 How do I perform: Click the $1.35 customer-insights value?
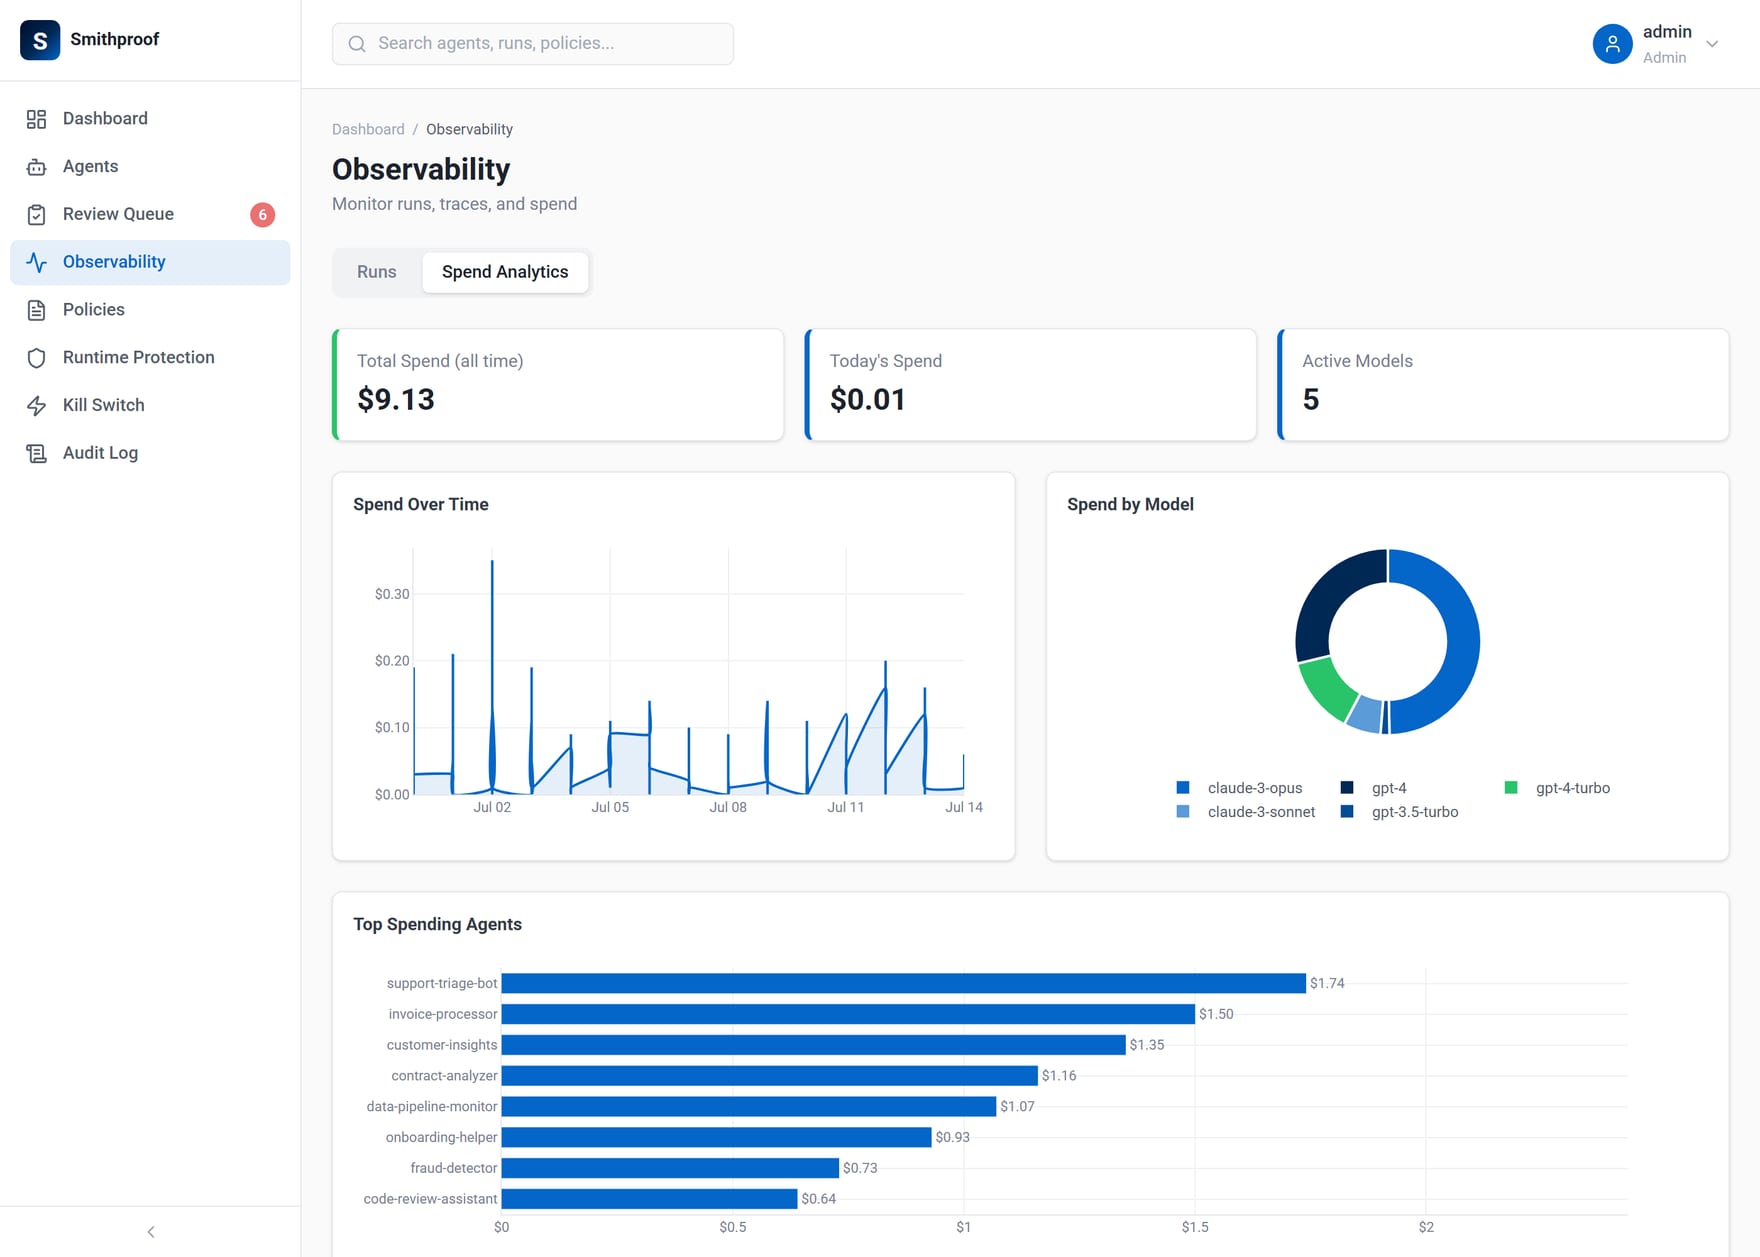1147,1045
